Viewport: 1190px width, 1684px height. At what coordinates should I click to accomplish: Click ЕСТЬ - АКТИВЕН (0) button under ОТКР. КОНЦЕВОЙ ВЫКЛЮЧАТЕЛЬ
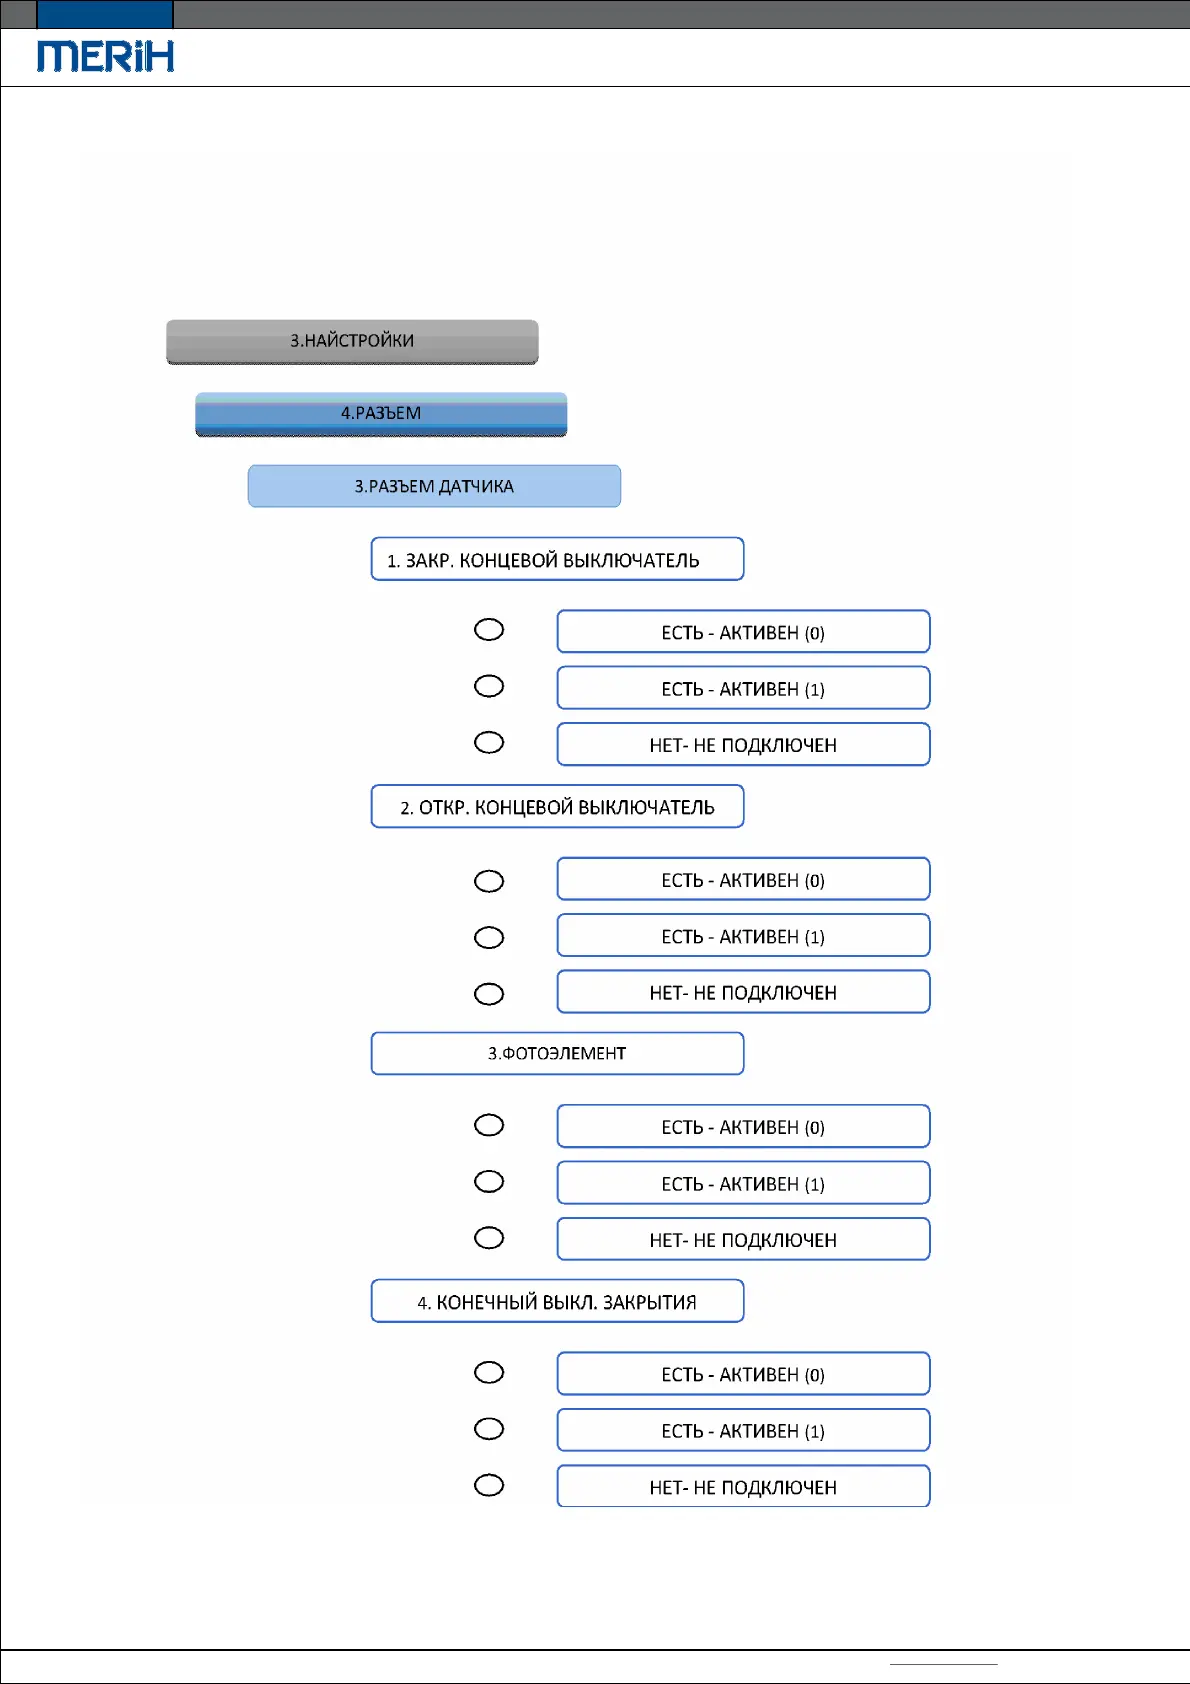(x=743, y=879)
